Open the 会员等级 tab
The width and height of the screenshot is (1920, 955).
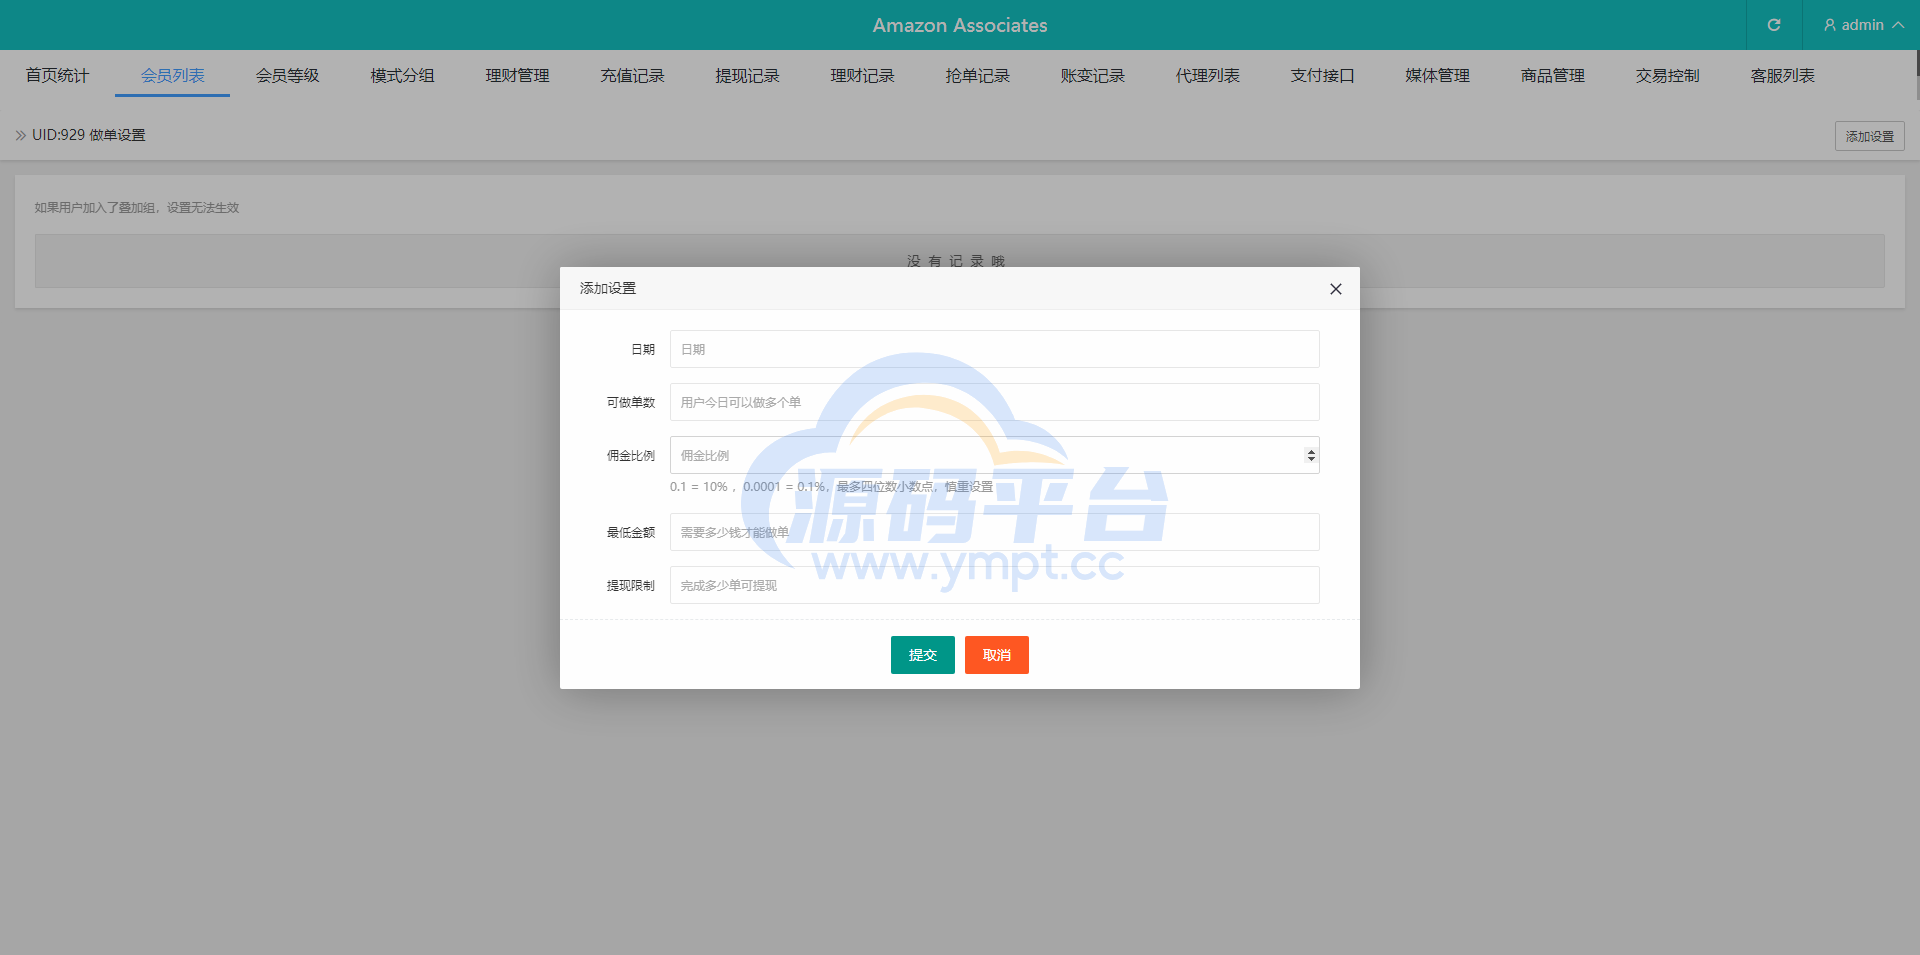[x=287, y=75]
